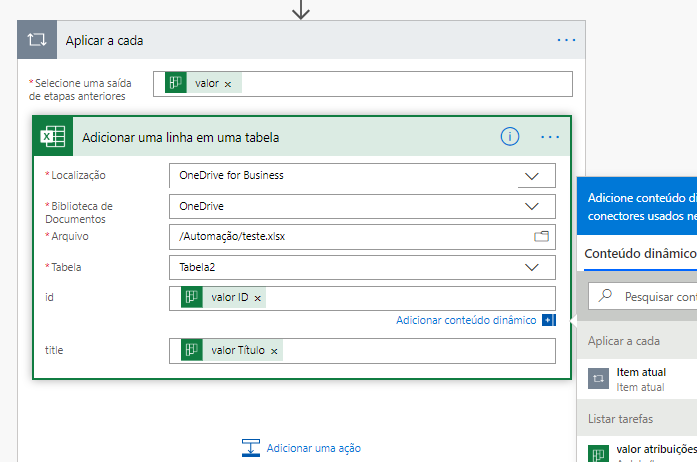Remove the valor ID token
The width and height of the screenshot is (697, 462).
(257, 298)
